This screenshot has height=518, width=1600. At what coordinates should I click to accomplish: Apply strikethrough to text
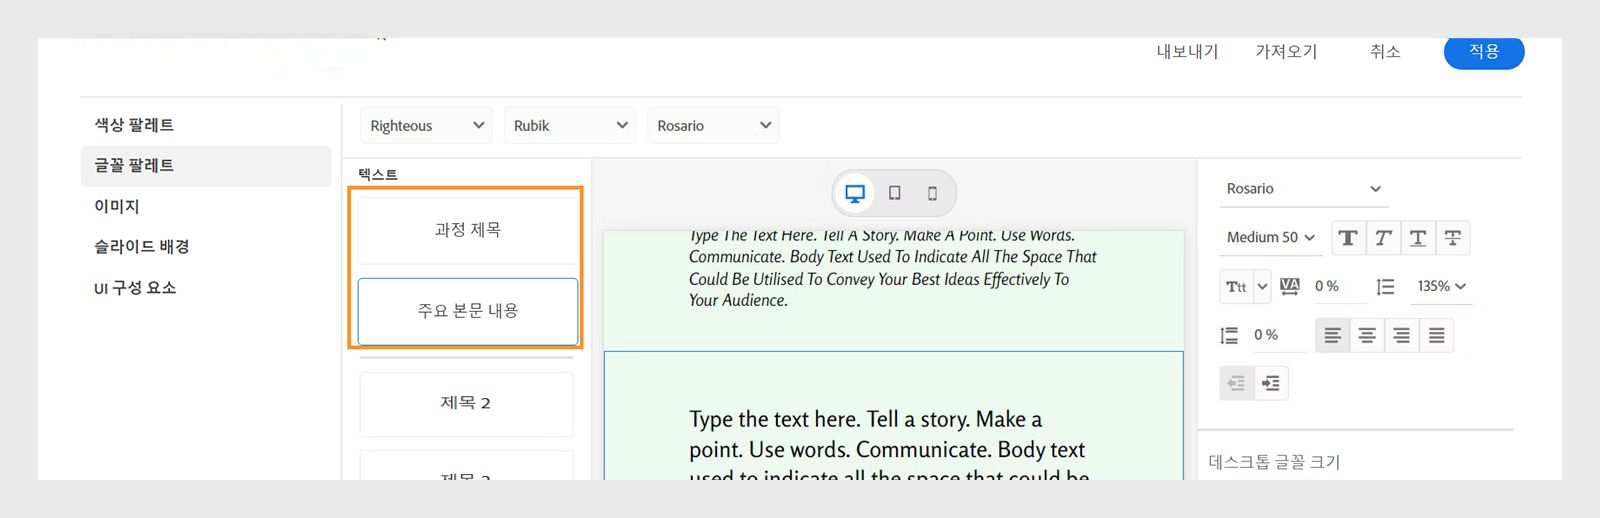click(x=1453, y=238)
